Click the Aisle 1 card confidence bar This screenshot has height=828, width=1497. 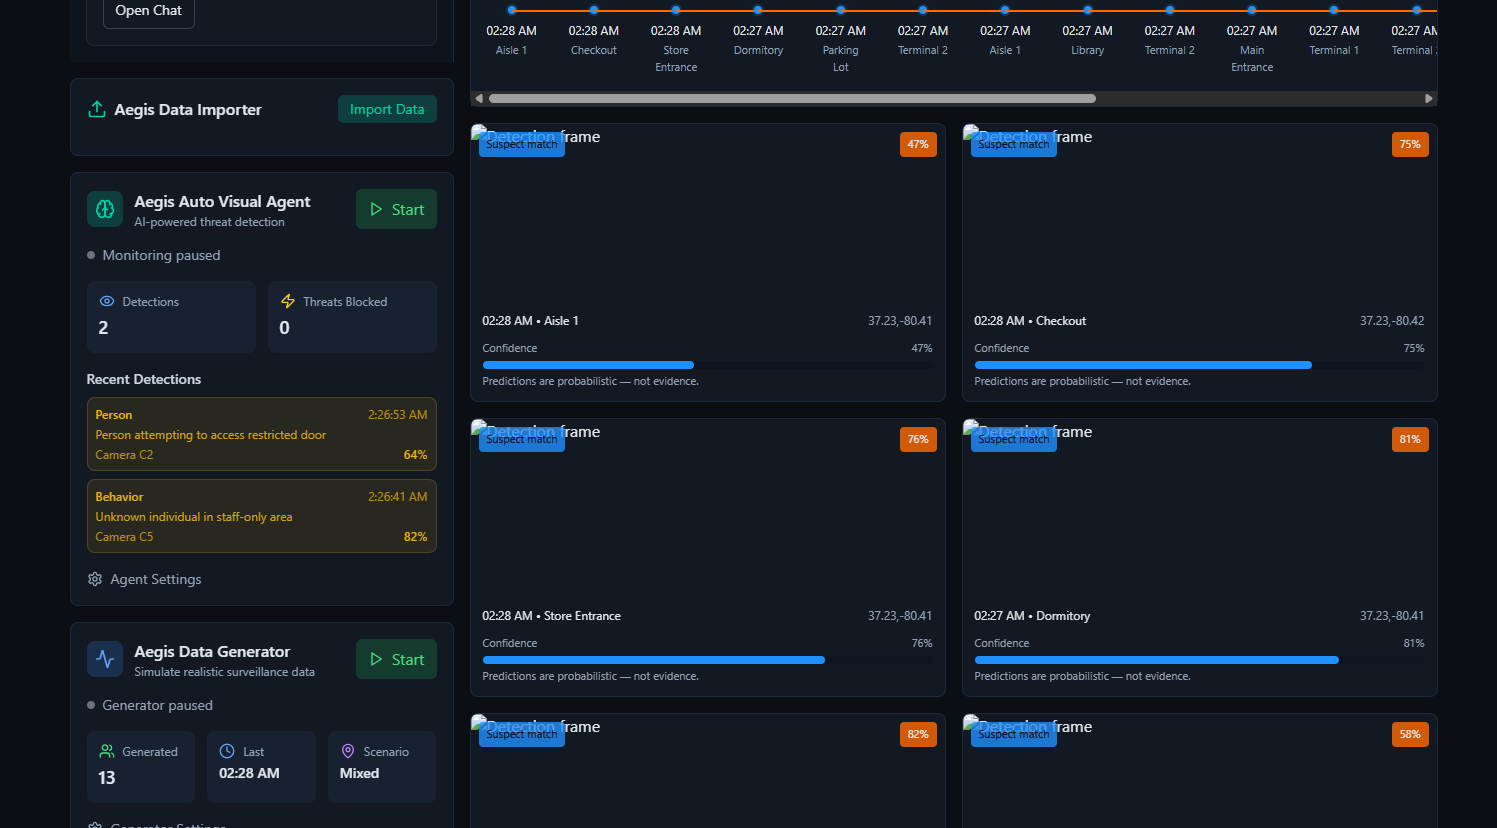point(707,365)
